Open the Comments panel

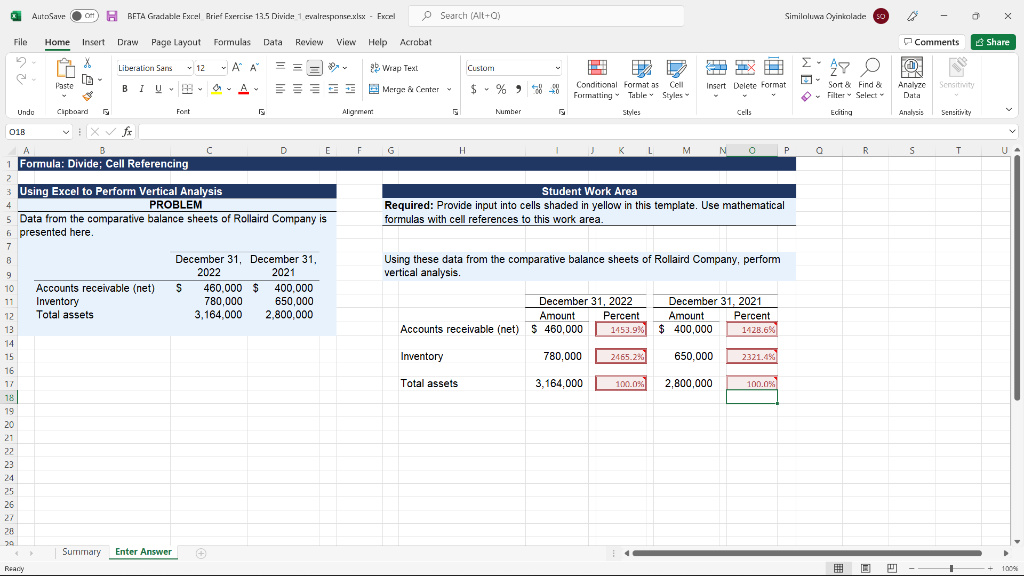pos(934,42)
